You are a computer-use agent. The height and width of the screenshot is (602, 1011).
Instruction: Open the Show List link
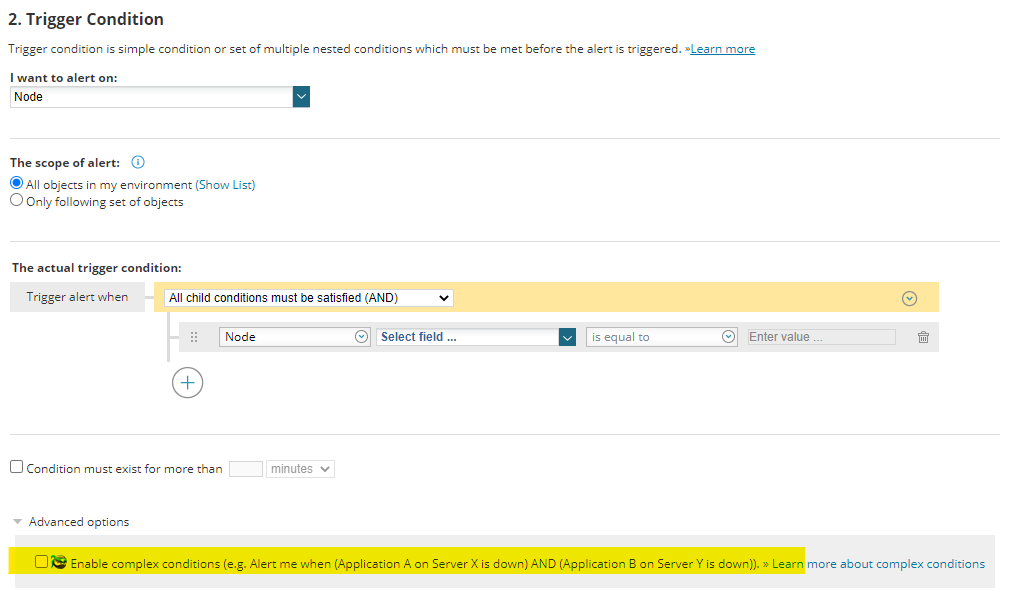click(x=225, y=185)
